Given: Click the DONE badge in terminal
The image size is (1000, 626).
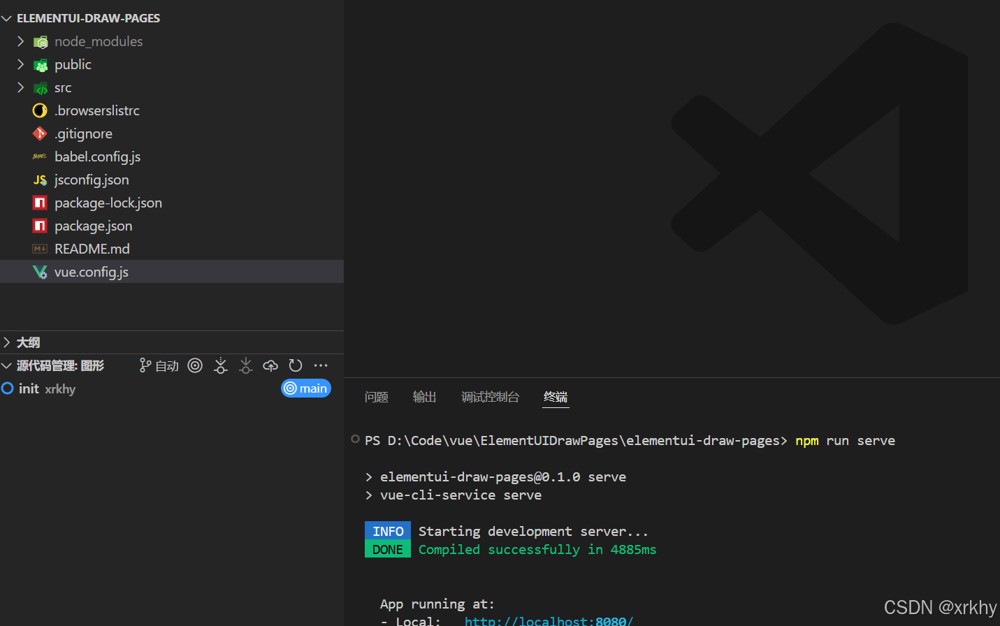Looking at the screenshot, I should [x=388, y=550].
